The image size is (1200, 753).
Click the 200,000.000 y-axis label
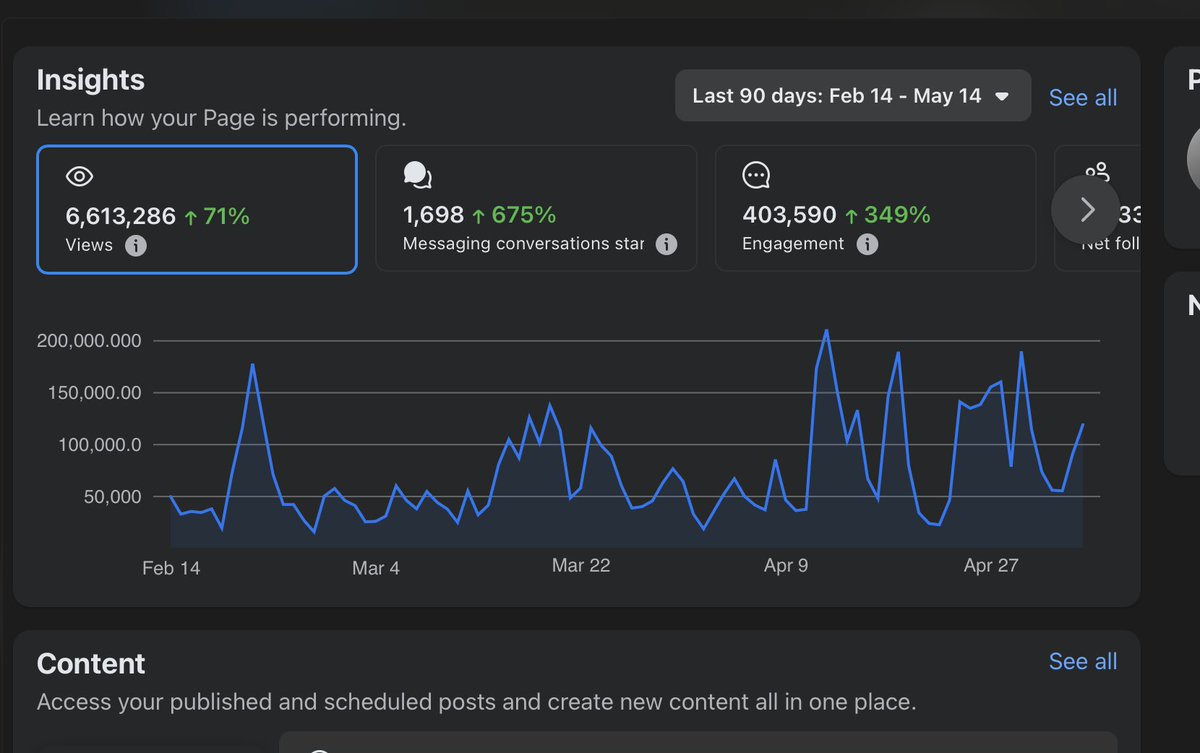[89, 341]
